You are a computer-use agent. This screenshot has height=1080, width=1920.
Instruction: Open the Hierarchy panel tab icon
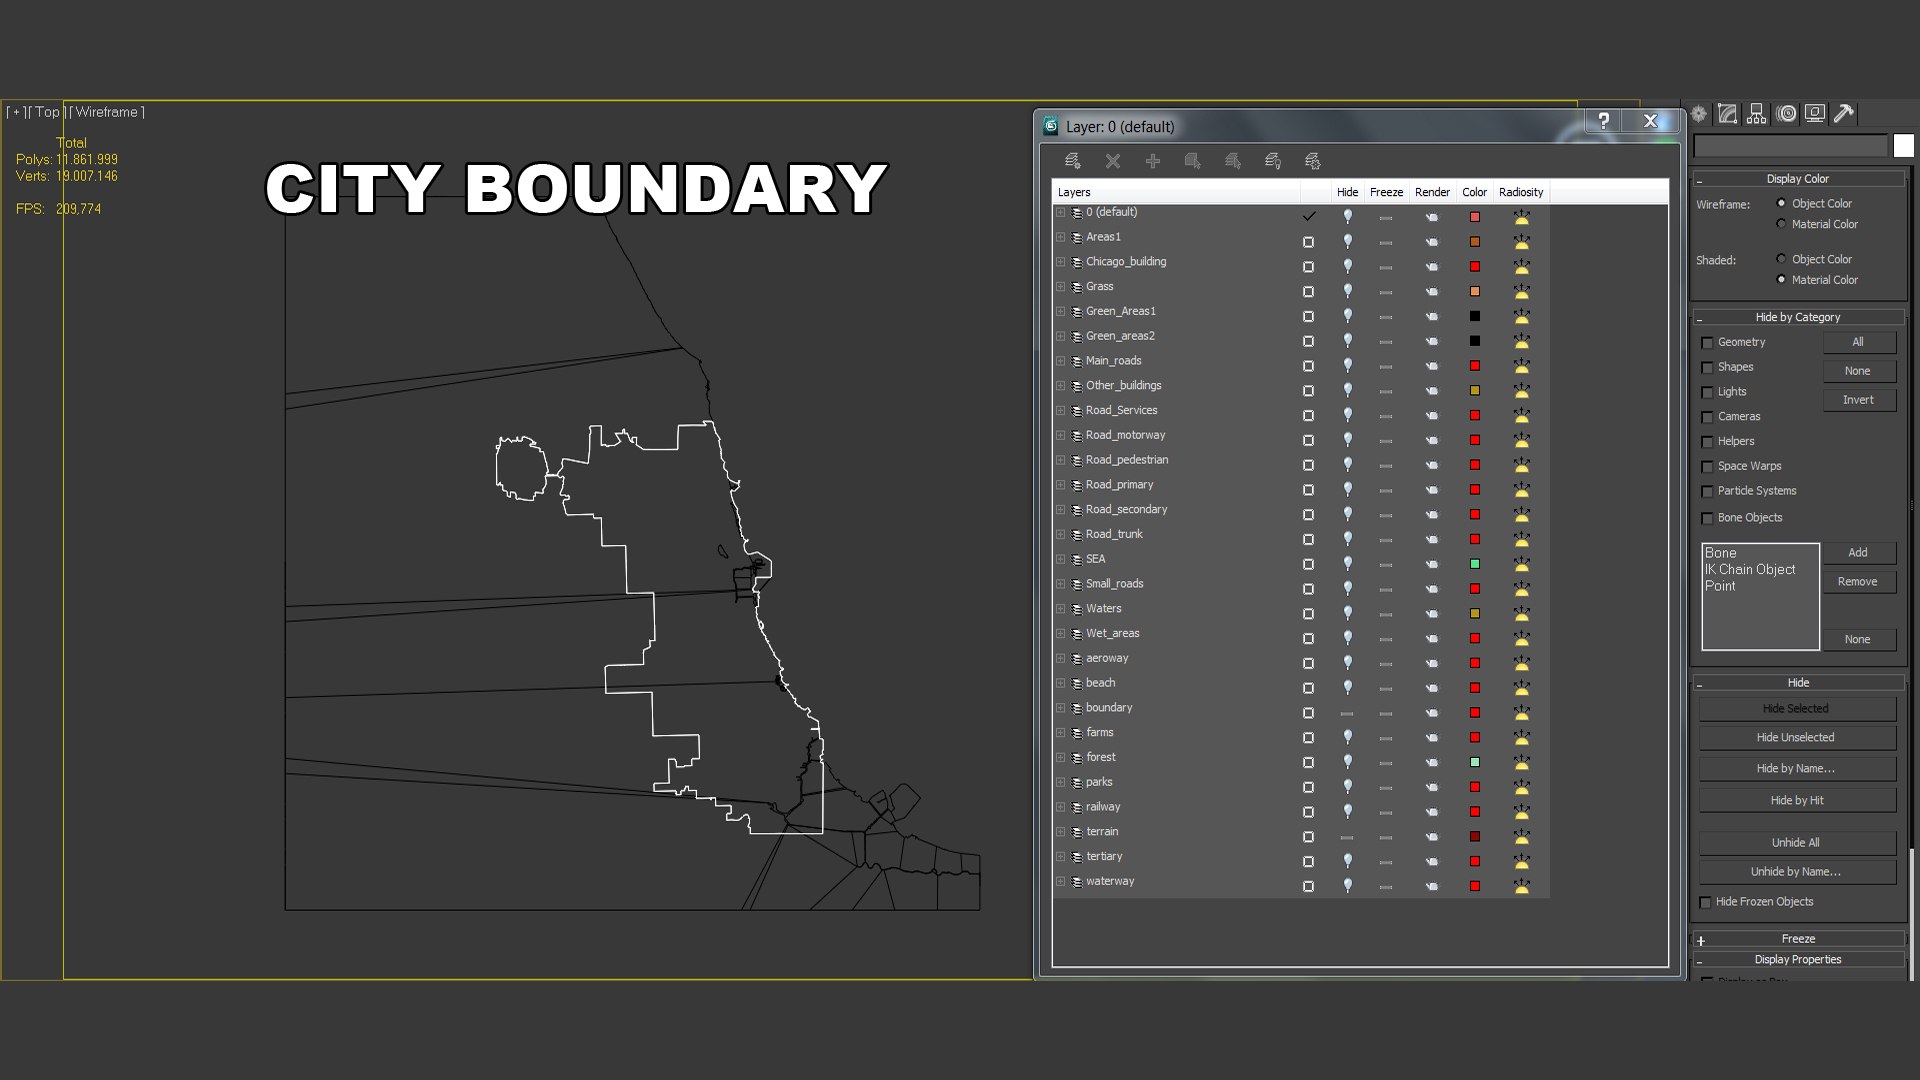pyautogui.click(x=1756, y=114)
